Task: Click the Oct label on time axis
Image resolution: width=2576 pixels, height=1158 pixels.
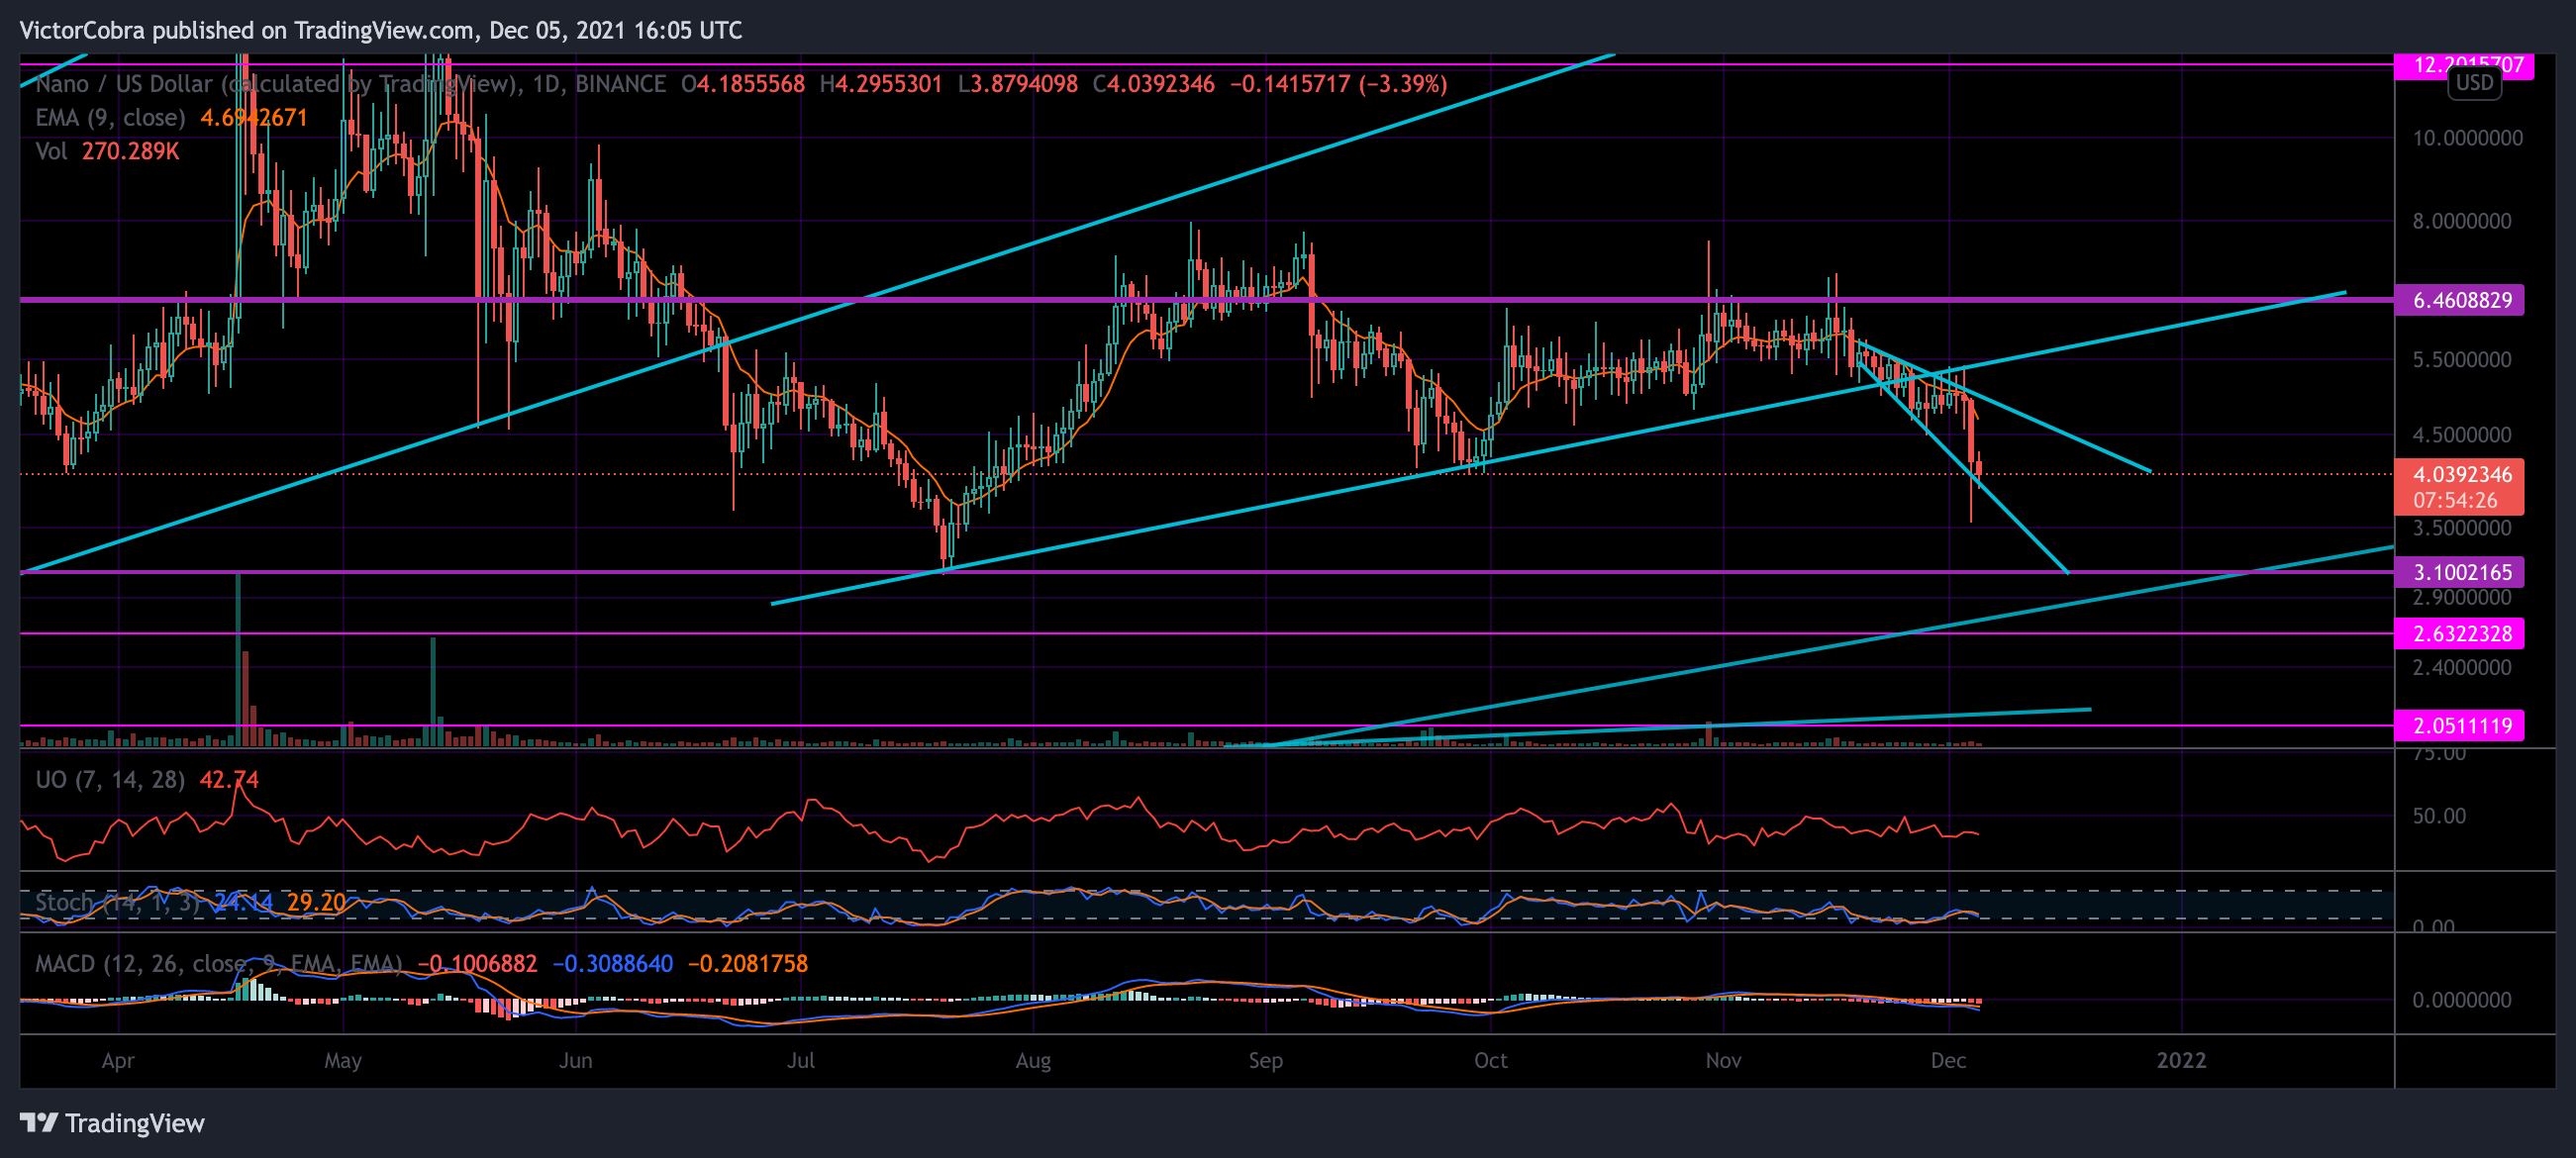Action: point(1490,1060)
